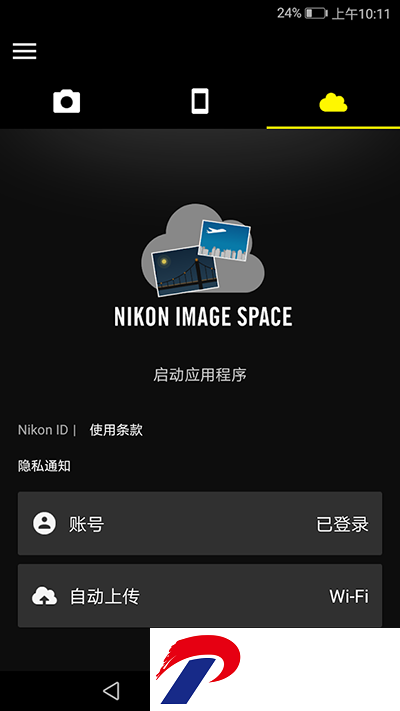Tap the battery status icon
The image size is (400, 711).
pyautogui.click(x=316, y=14)
